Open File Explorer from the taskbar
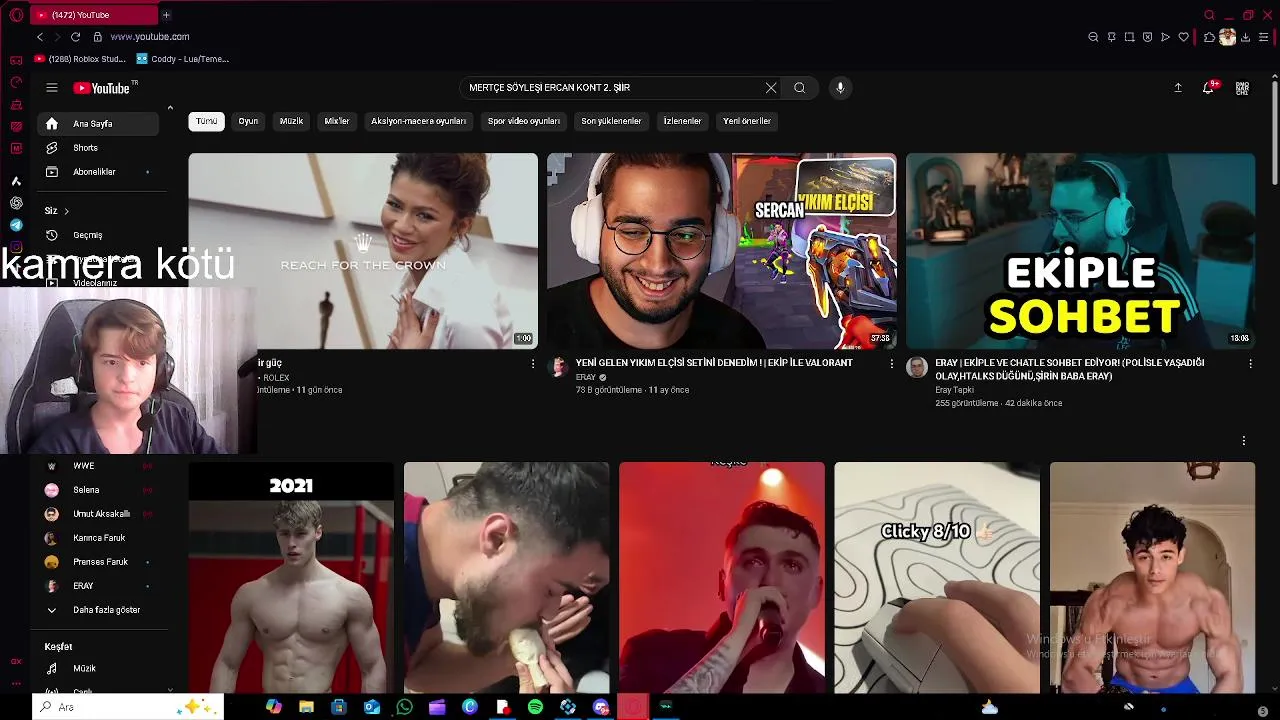Viewport: 1280px width, 720px height. point(306,707)
